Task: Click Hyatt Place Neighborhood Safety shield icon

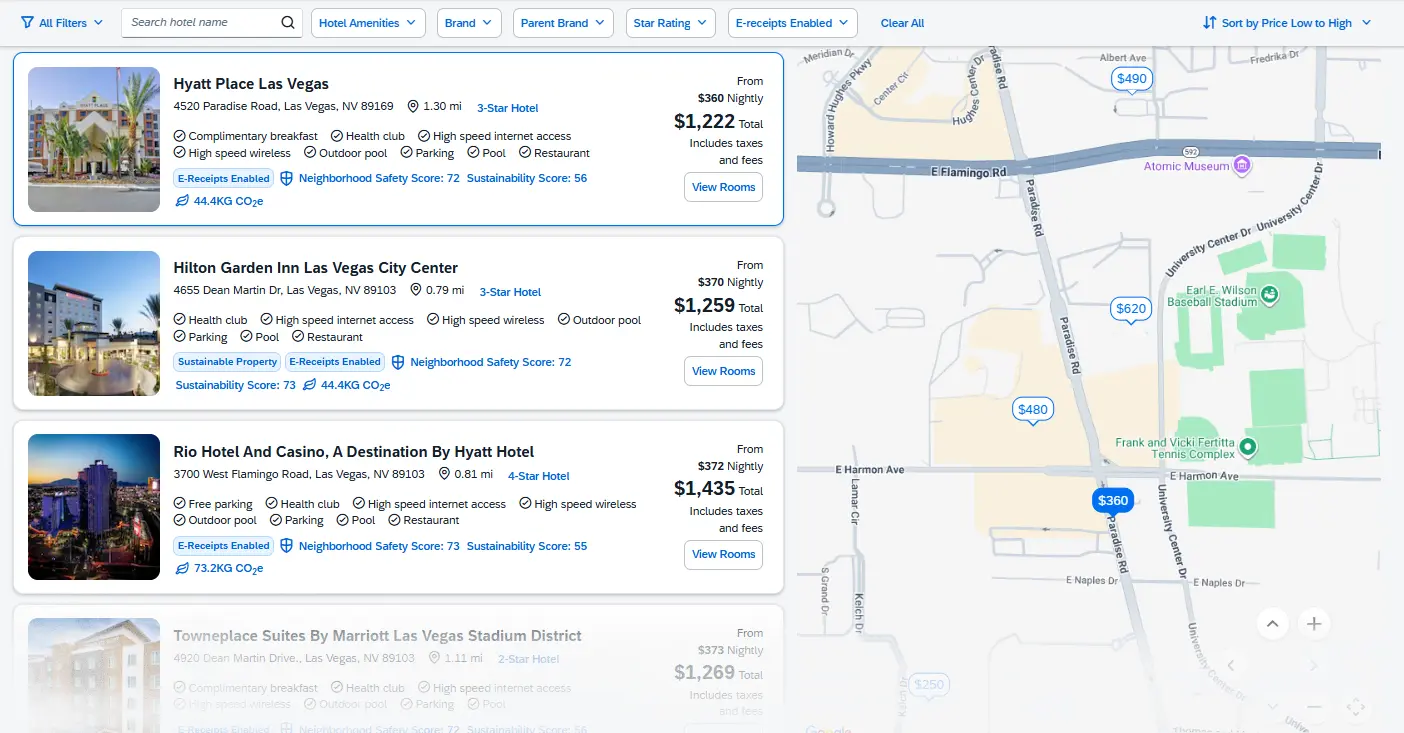Action: [286, 178]
